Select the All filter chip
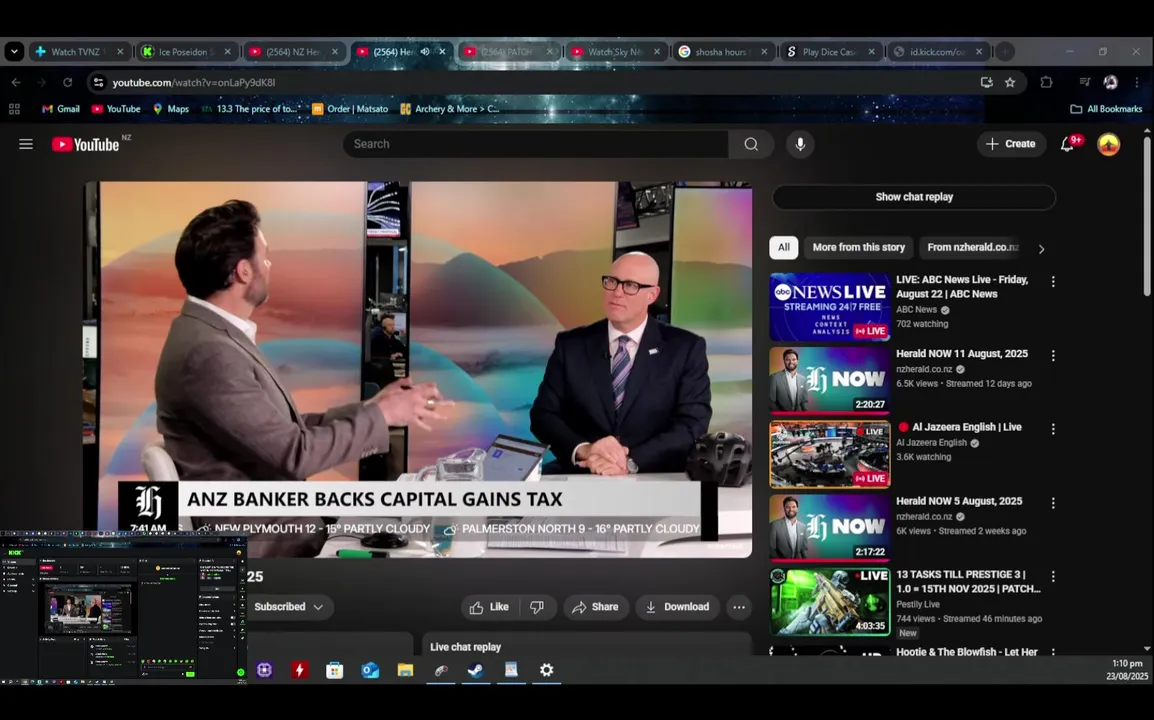 (x=784, y=247)
